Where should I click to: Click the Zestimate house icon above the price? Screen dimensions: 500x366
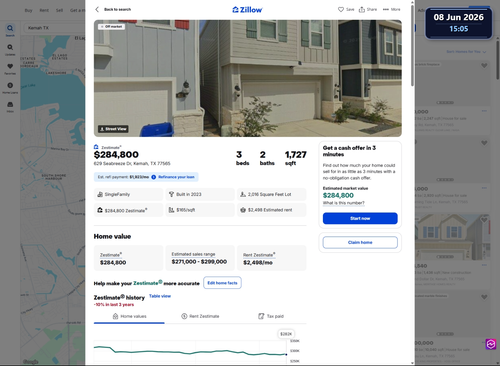pos(96,147)
